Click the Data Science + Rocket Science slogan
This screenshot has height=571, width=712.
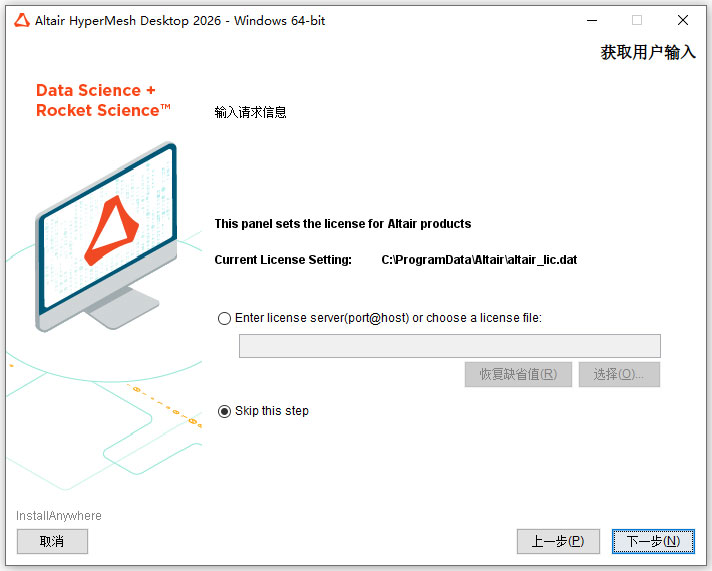(103, 100)
